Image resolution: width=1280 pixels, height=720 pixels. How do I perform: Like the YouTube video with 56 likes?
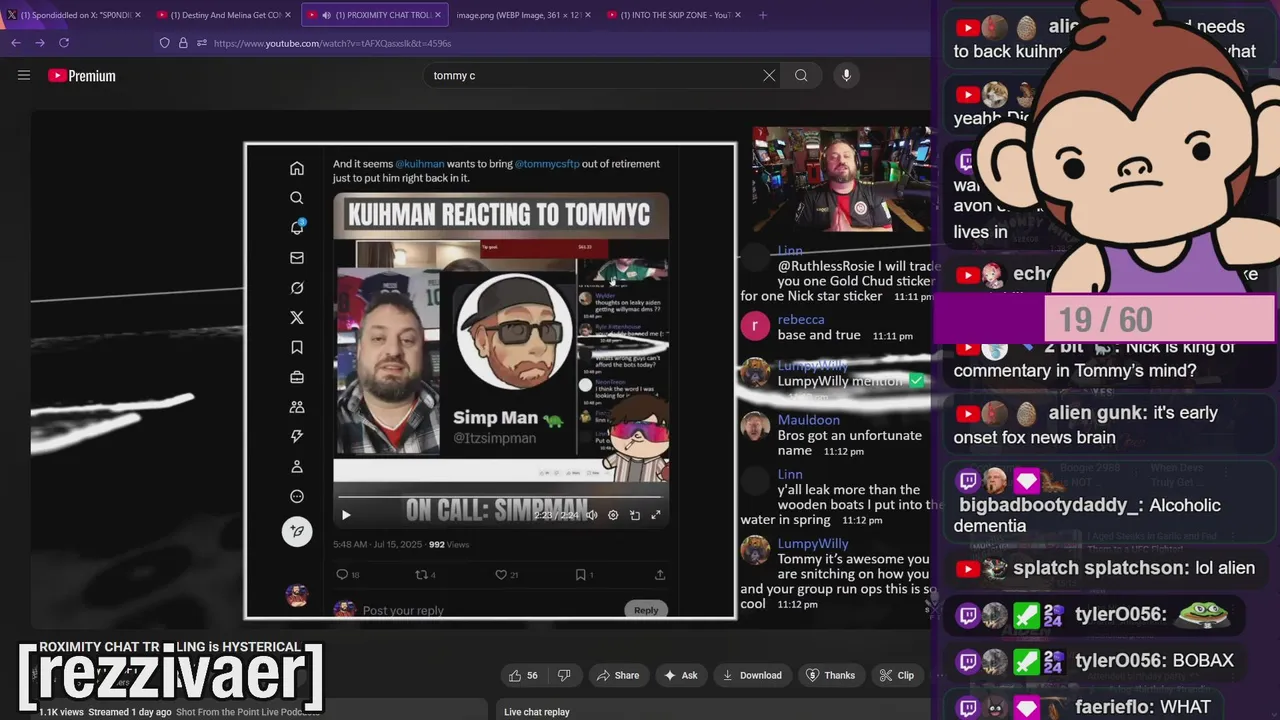523,675
